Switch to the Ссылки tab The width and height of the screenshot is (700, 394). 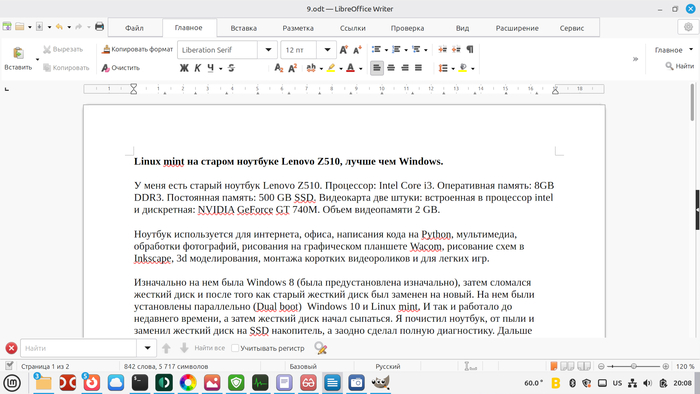[353, 28]
